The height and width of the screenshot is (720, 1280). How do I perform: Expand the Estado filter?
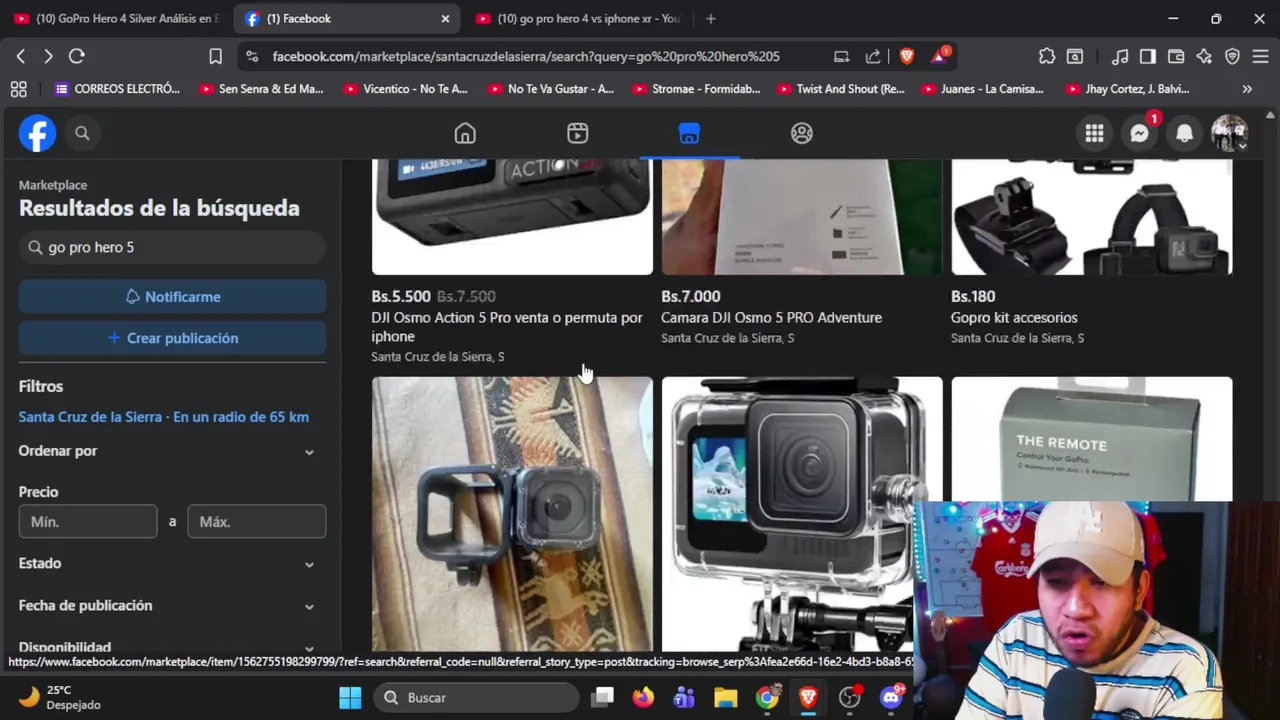[172, 564]
